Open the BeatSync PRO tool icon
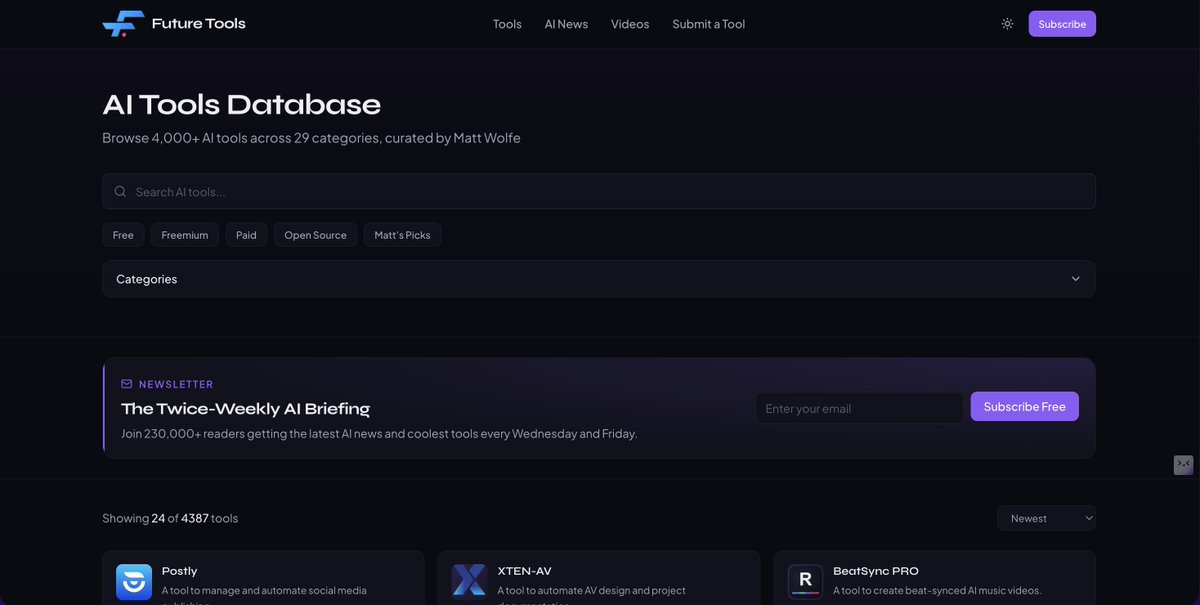This screenshot has height=605, width=1200. pos(805,582)
